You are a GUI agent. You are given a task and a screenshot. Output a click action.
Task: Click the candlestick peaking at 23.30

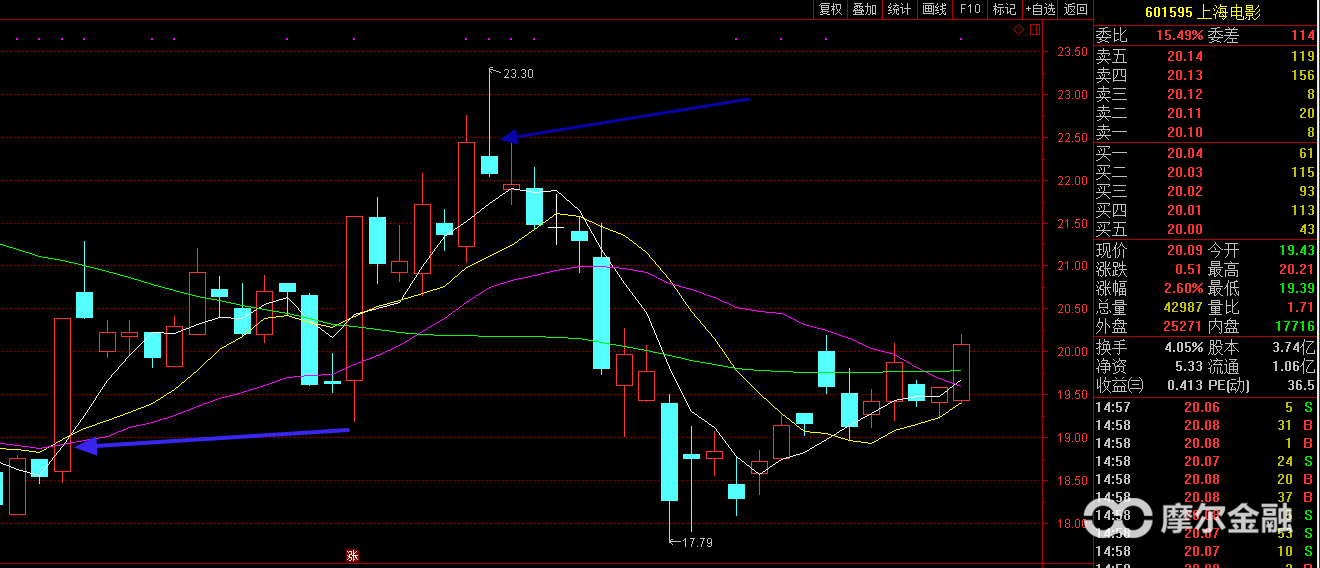489,164
